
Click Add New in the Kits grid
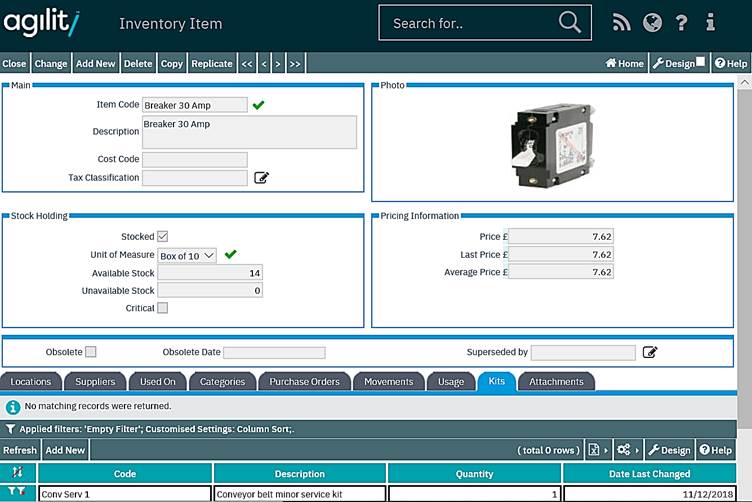[65, 450]
